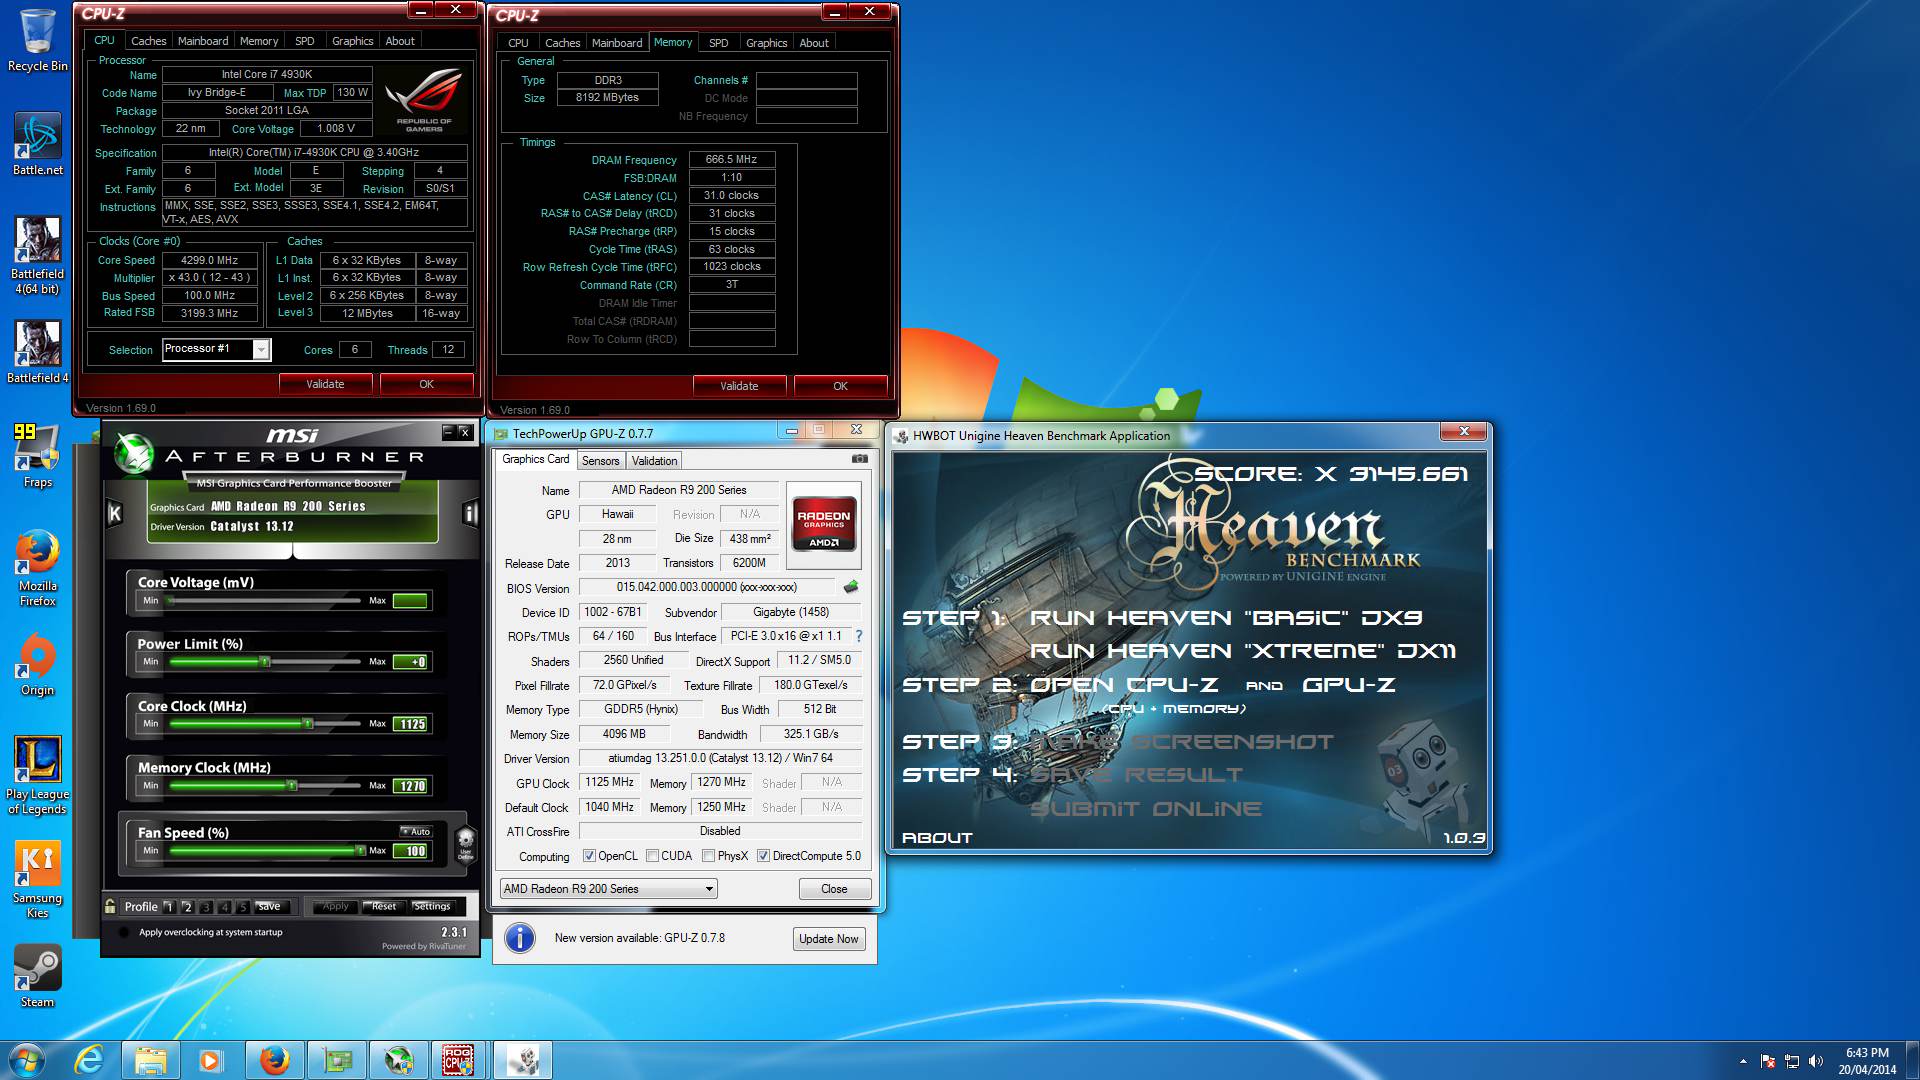The height and width of the screenshot is (1080, 1920).
Task: Click the Close button in GPU-Z
Action: pos(834,889)
